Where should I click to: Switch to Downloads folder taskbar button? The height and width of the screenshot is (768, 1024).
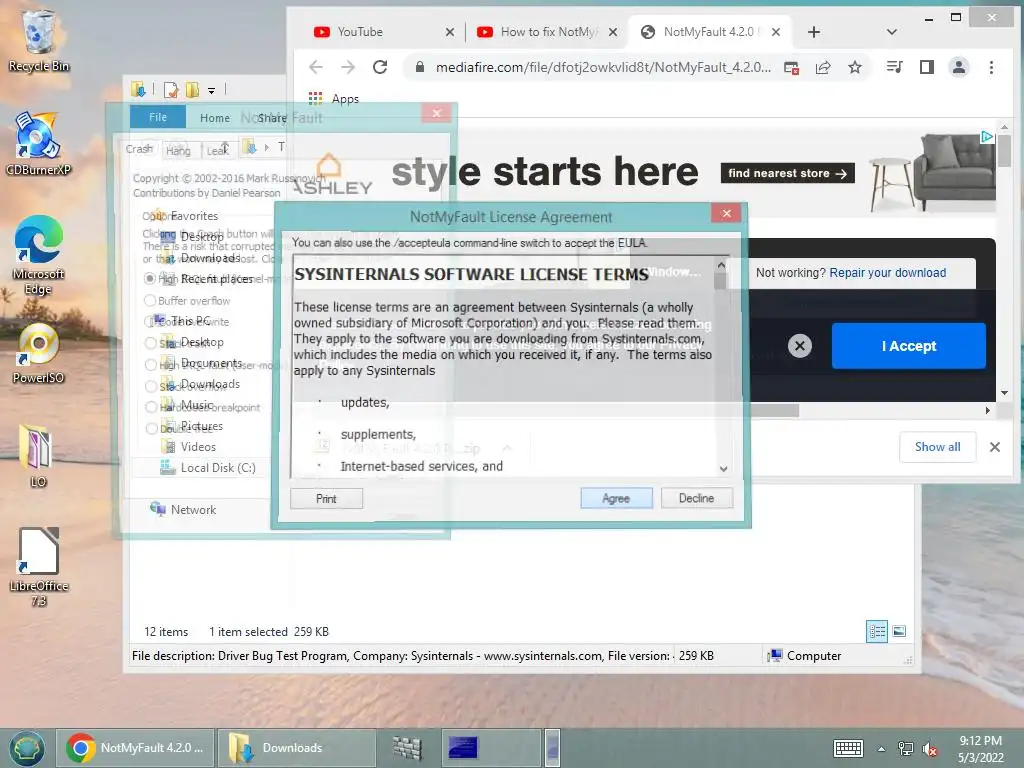click(x=297, y=748)
